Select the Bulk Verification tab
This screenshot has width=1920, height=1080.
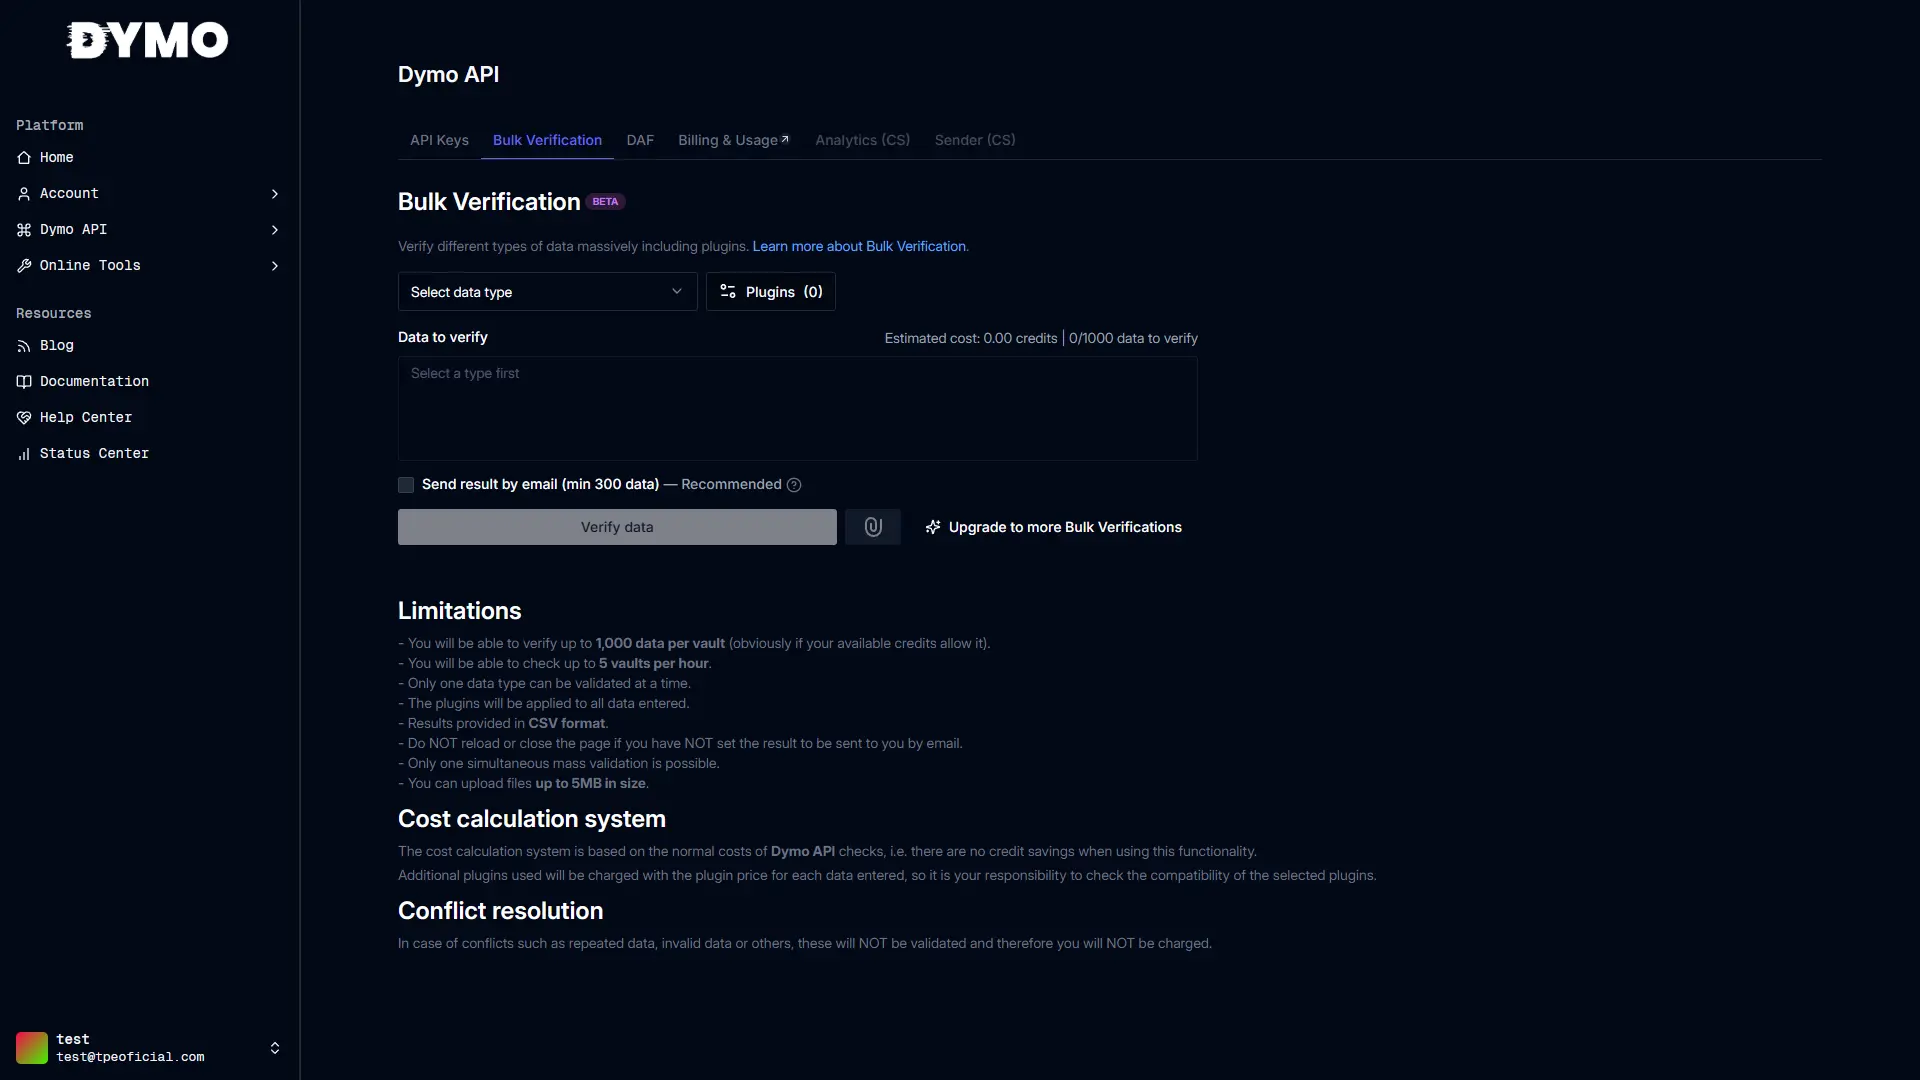pyautogui.click(x=547, y=140)
